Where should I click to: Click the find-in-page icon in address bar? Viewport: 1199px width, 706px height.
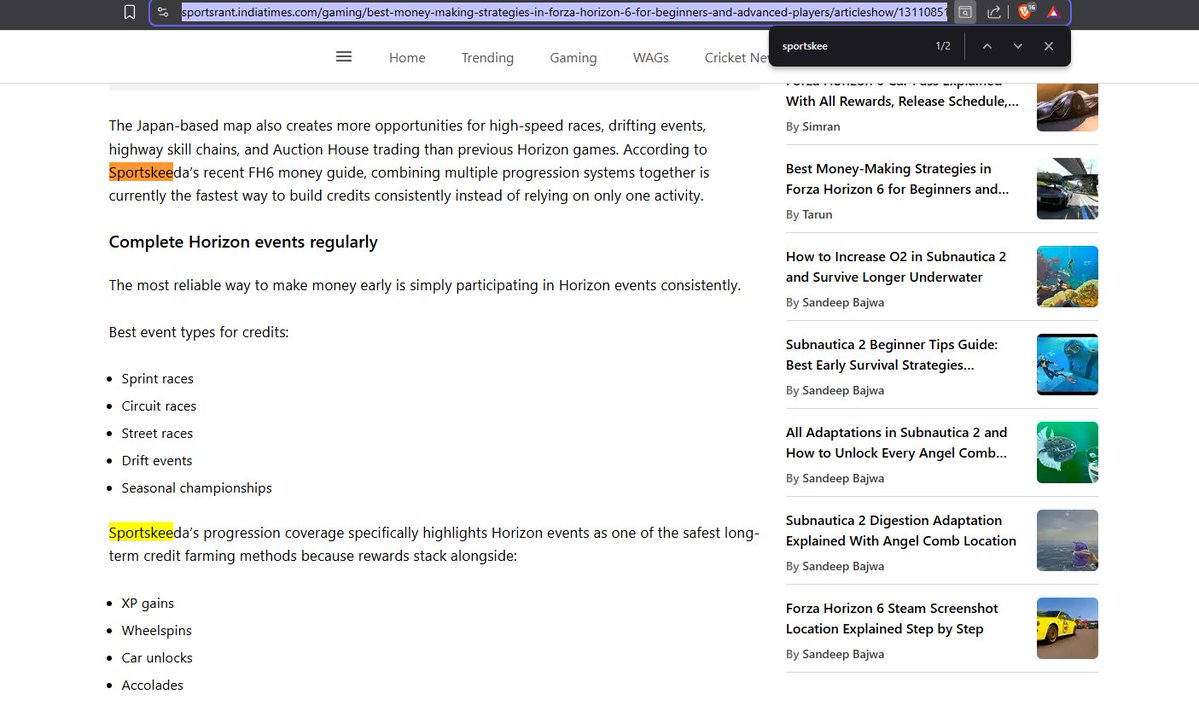(965, 12)
